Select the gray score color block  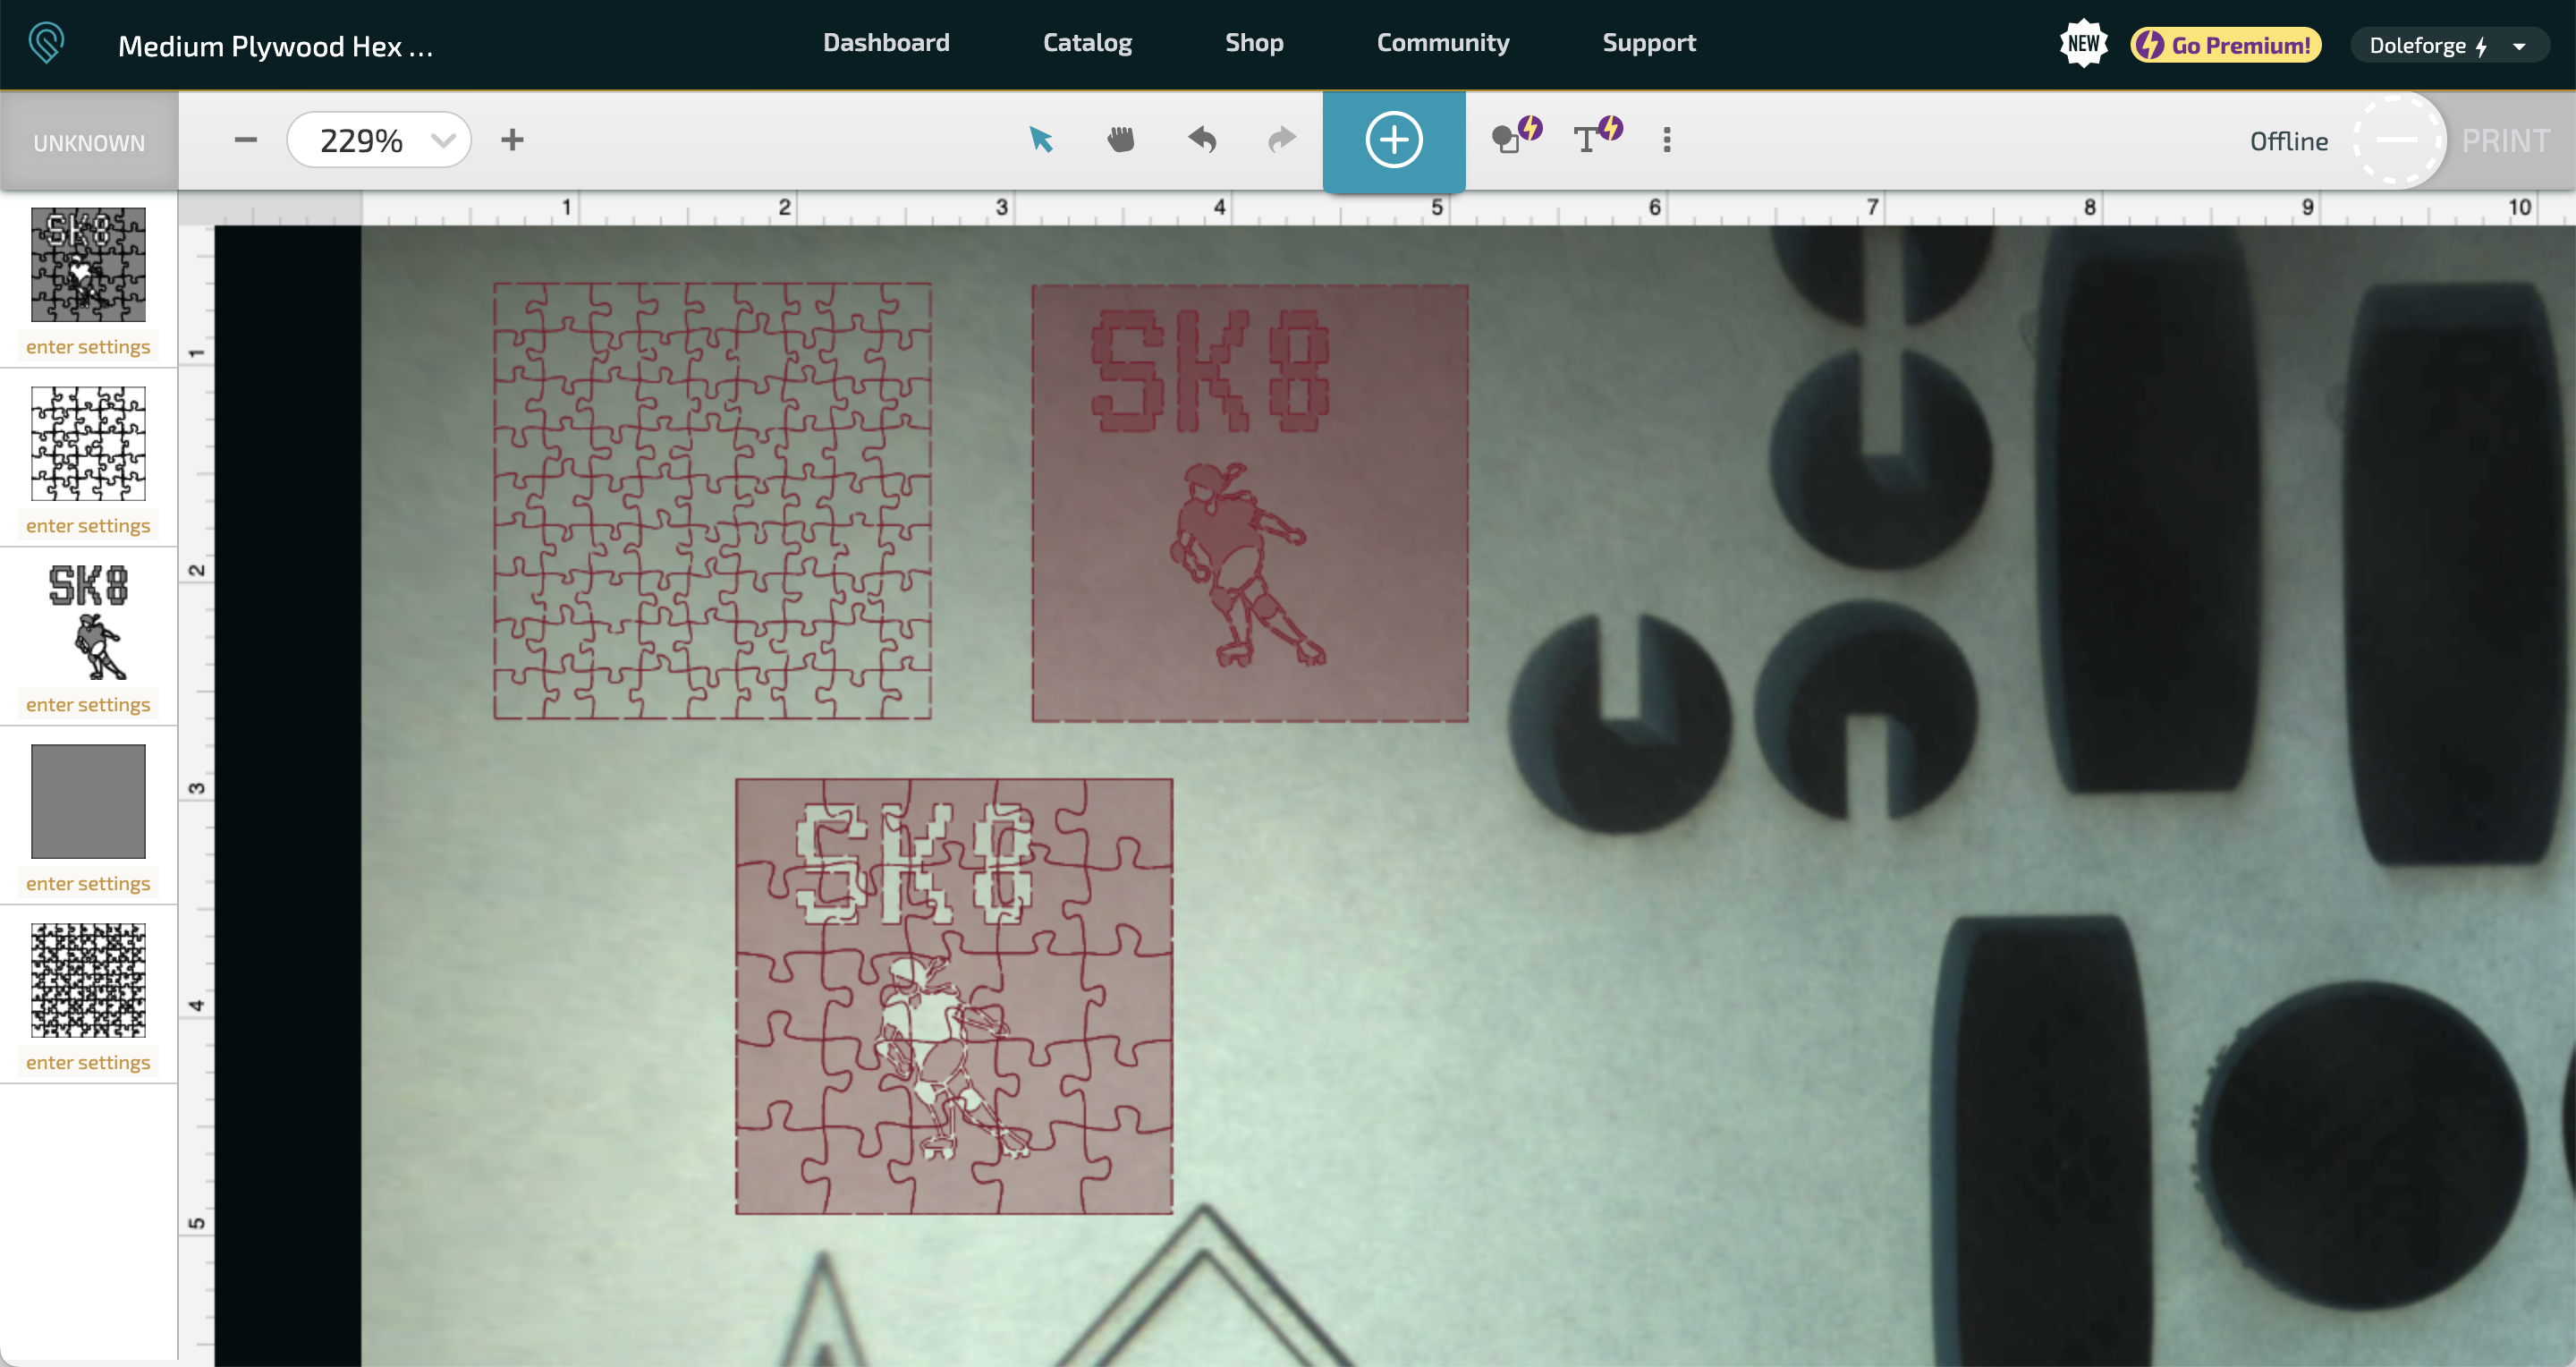coord(88,801)
